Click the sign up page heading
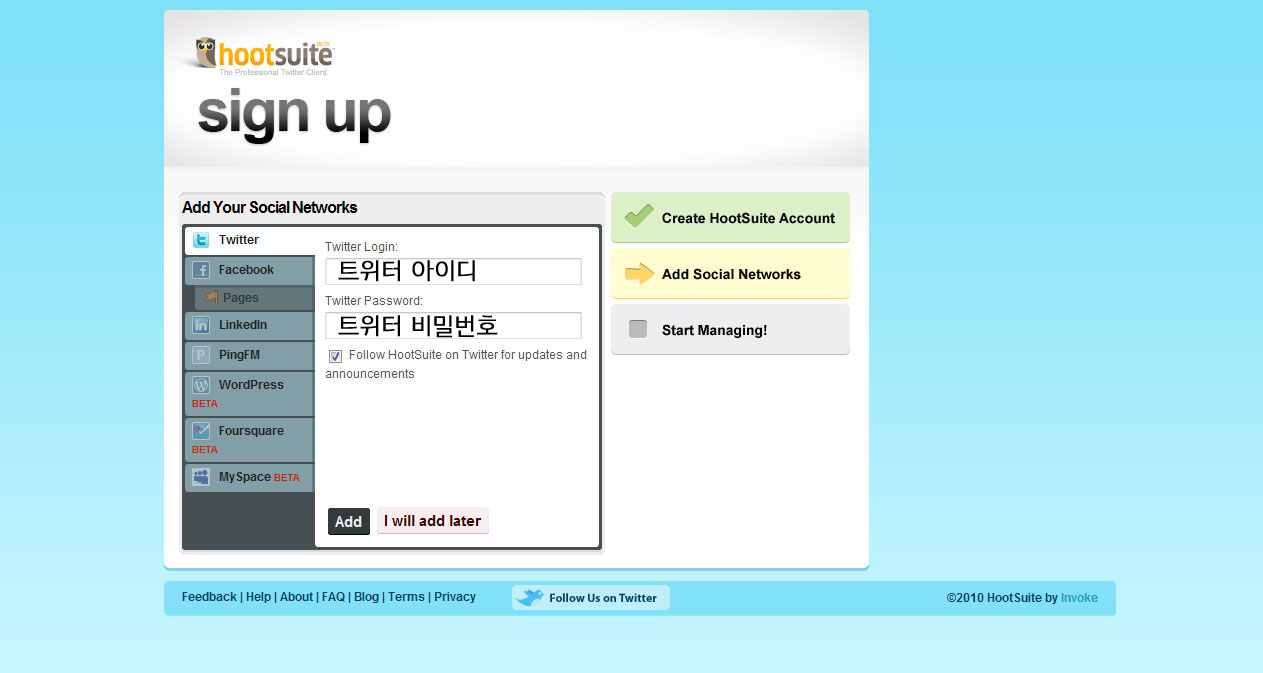The image size is (1263, 673). click(294, 114)
